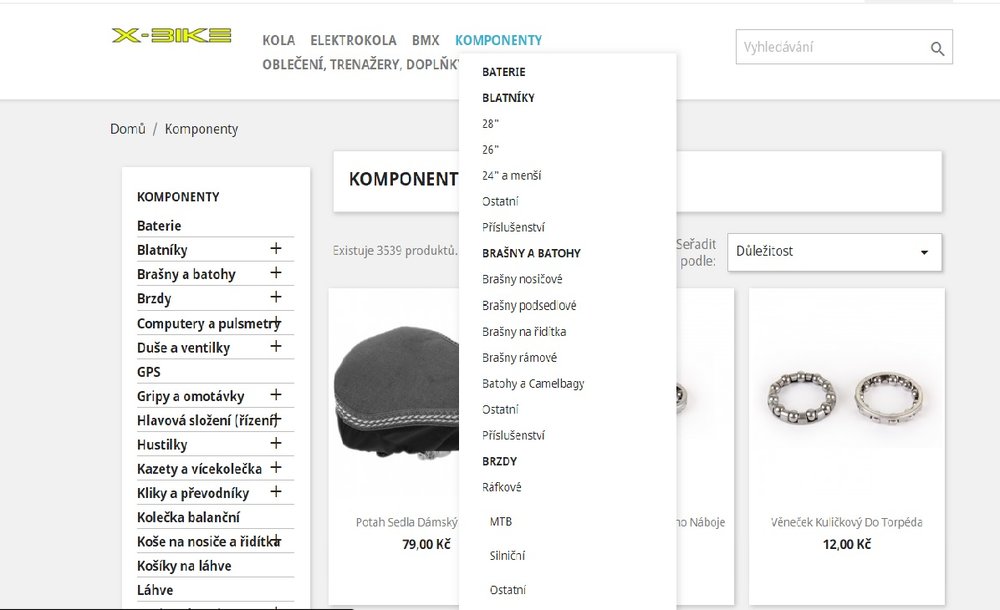Screen dimensions: 1000x610
Task: Expand Computery a pulsmetry sidebar category
Action: [276, 322]
